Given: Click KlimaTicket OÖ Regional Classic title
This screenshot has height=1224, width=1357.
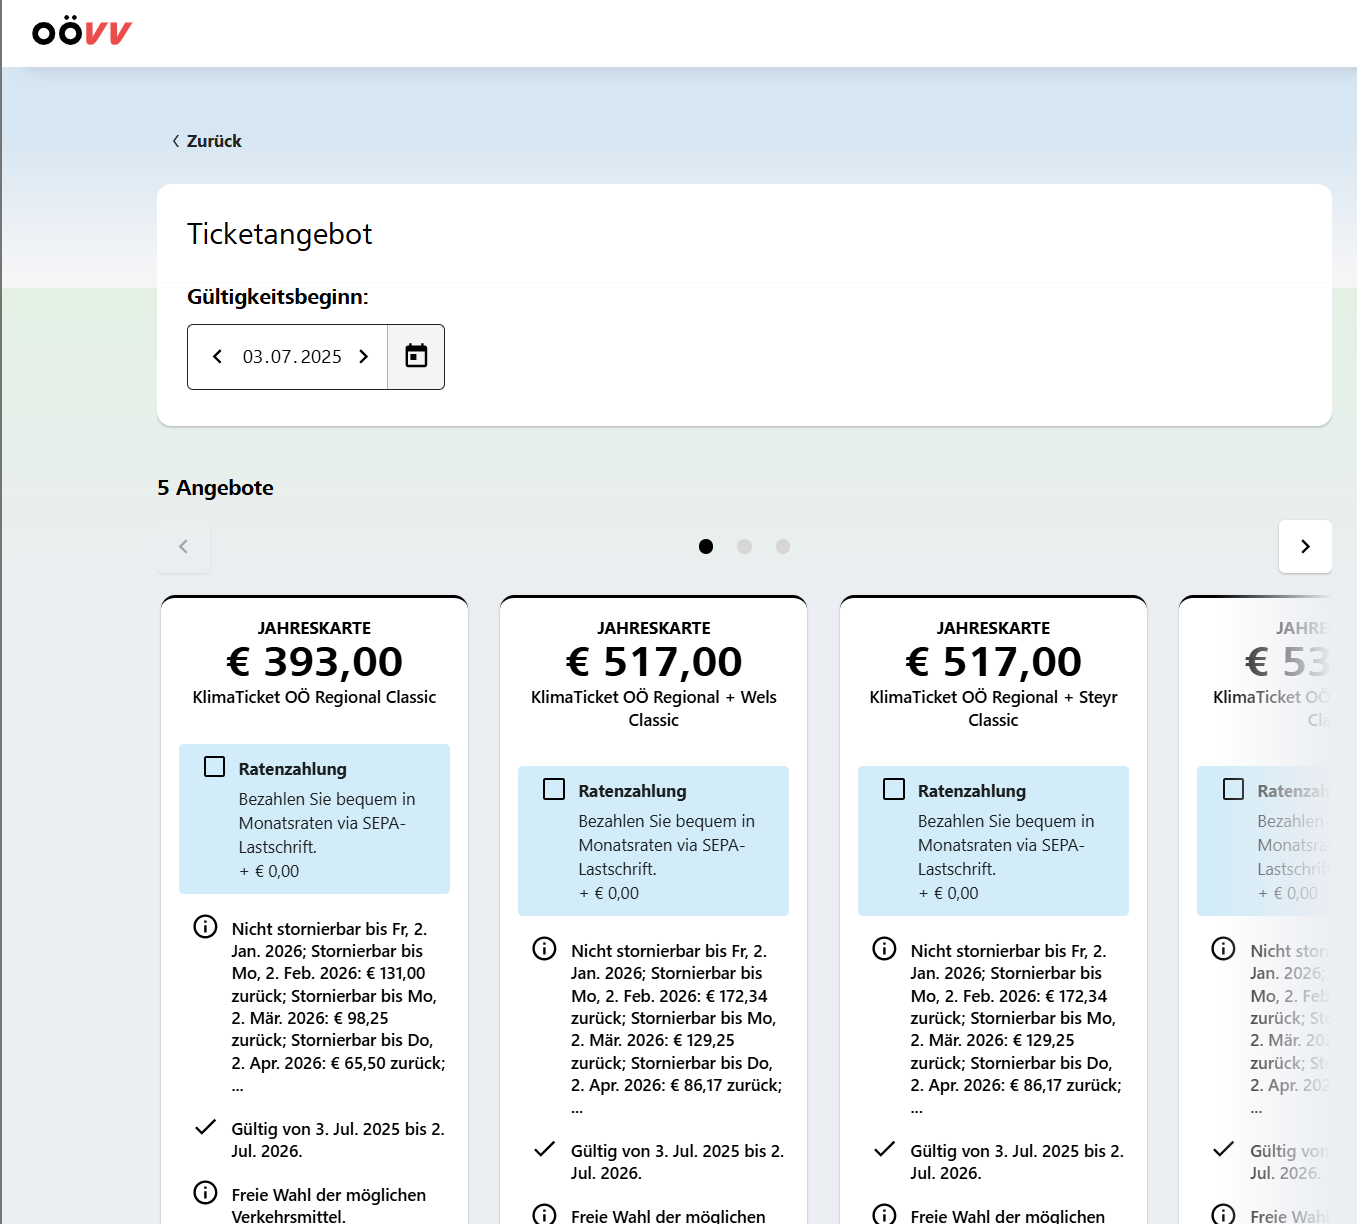Looking at the screenshot, I should coord(314,697).
